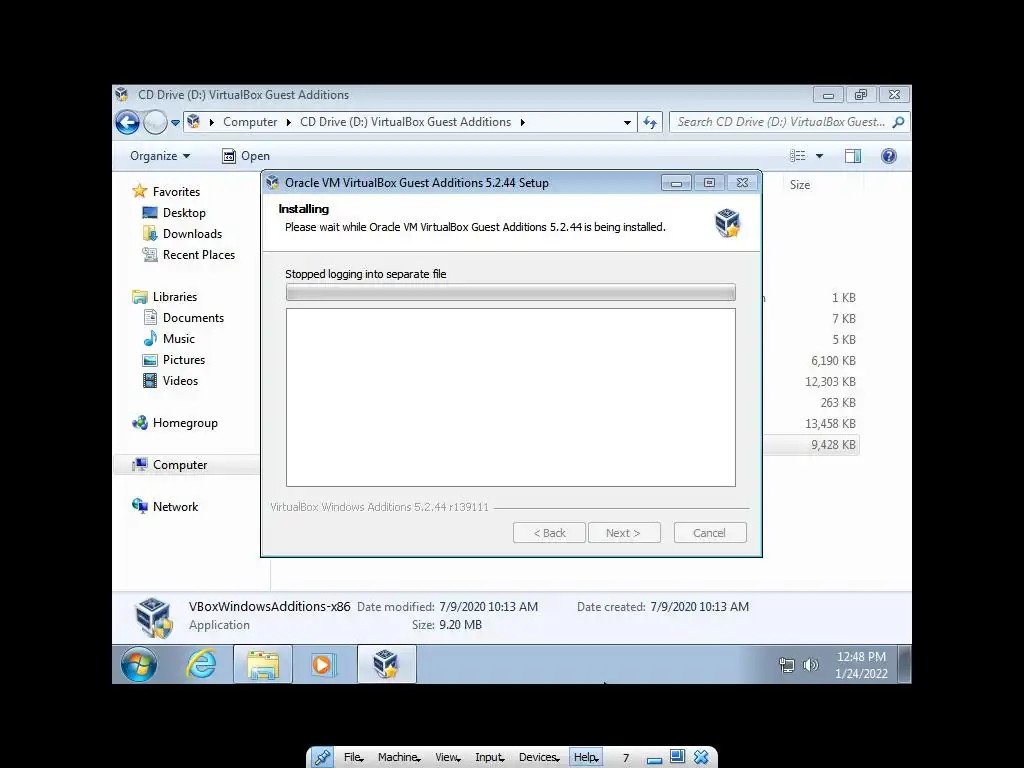Click the volume speaker tray icon
Viewport: 1024px width, 768px height.
tap(810, 665)
